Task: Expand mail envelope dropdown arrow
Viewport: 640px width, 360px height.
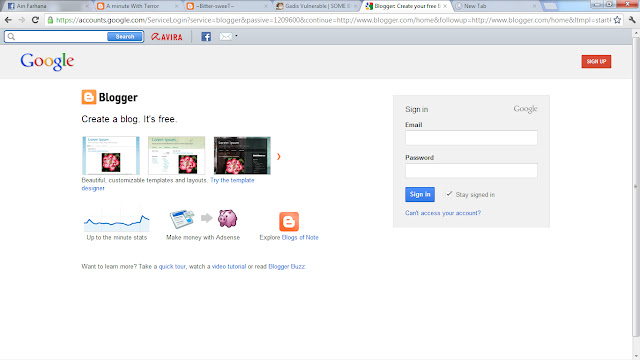Action: [x=236, y=36]
